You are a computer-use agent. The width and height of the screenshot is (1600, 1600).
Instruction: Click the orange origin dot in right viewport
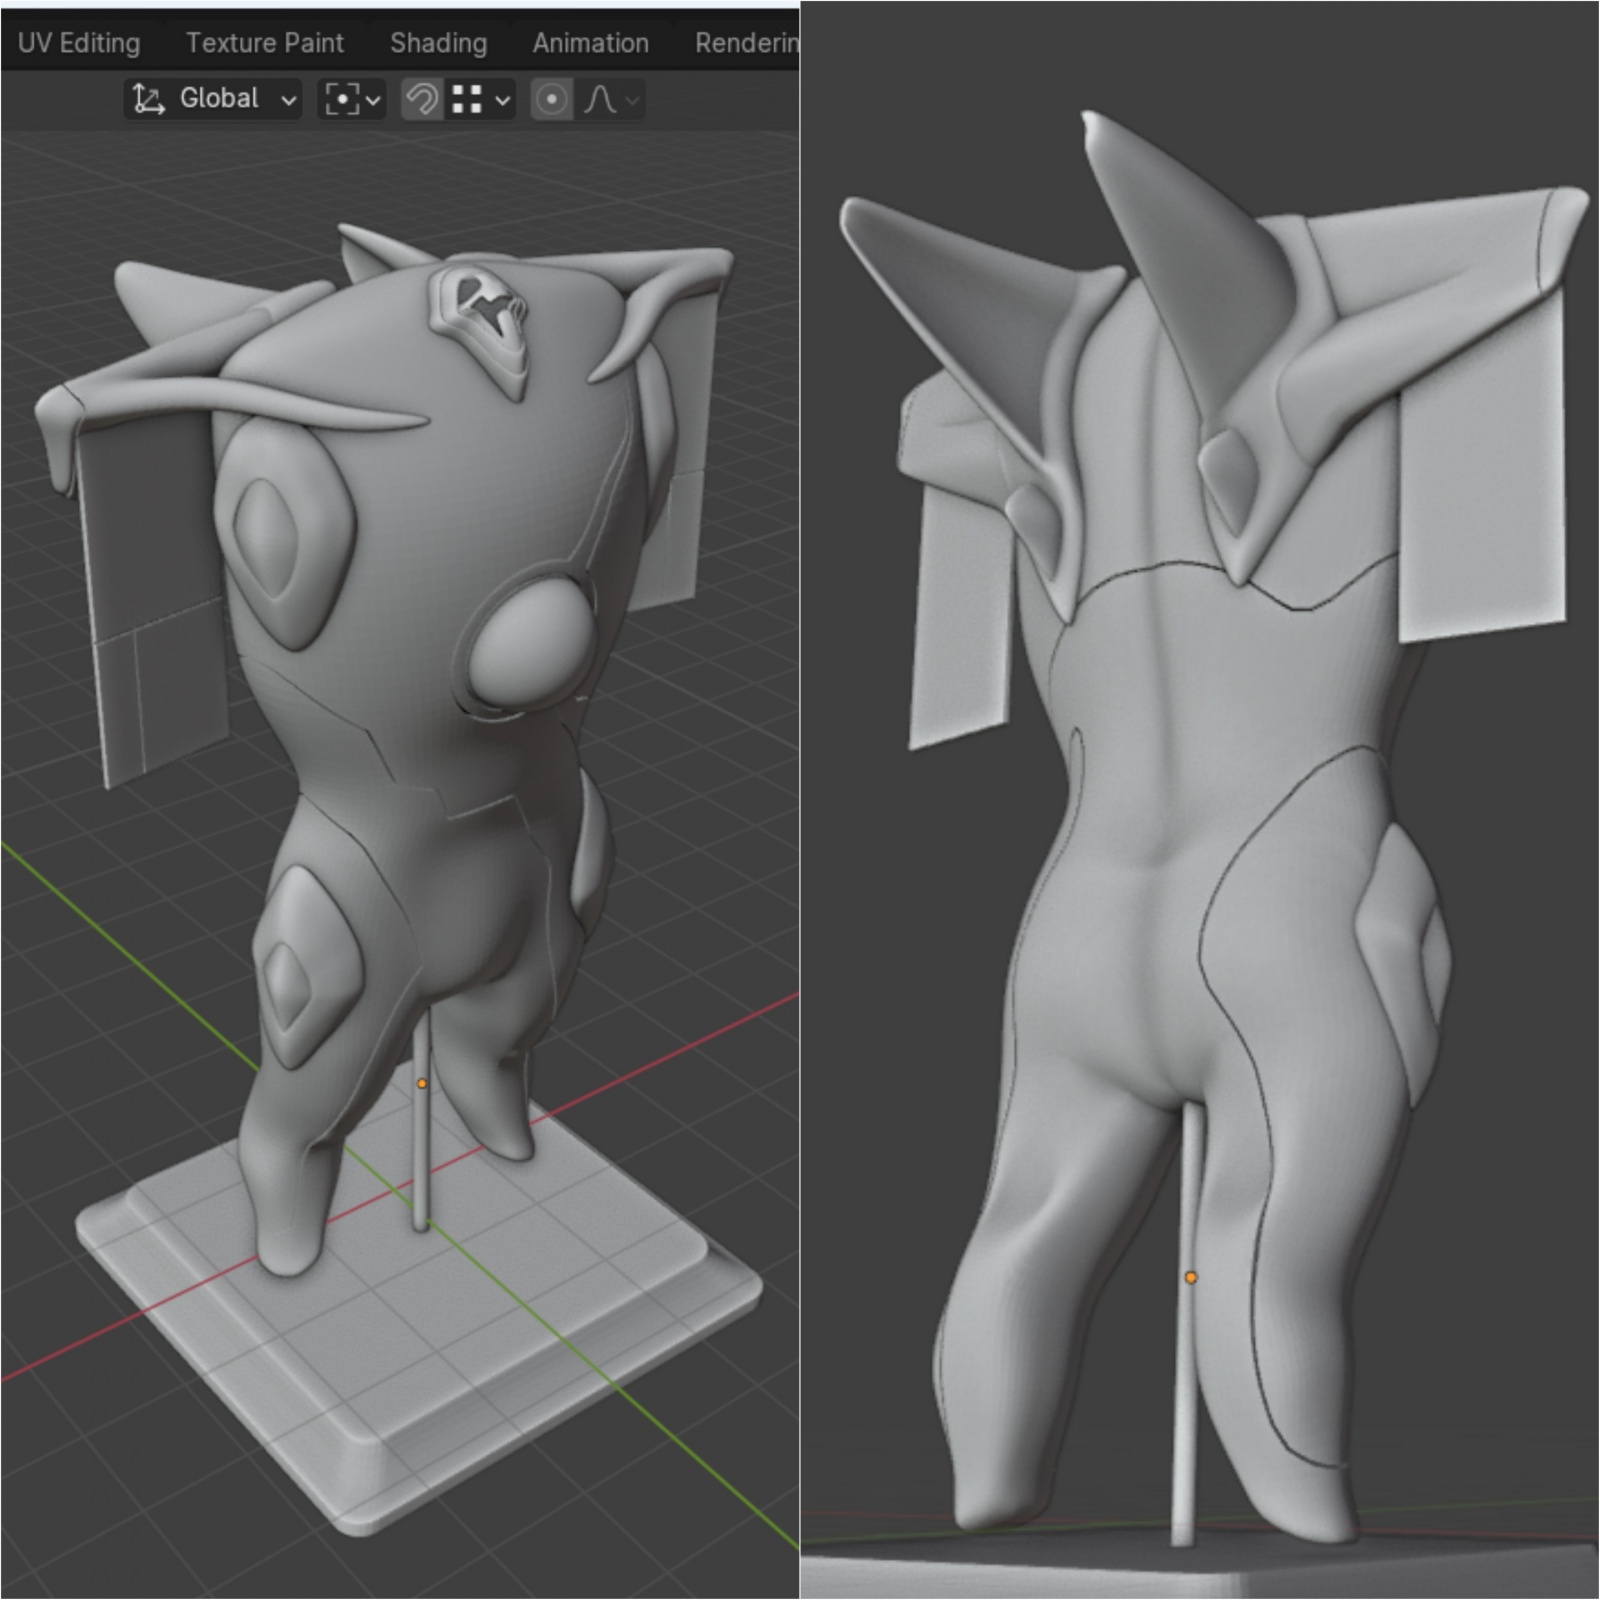click(x=1190, y=1277)
